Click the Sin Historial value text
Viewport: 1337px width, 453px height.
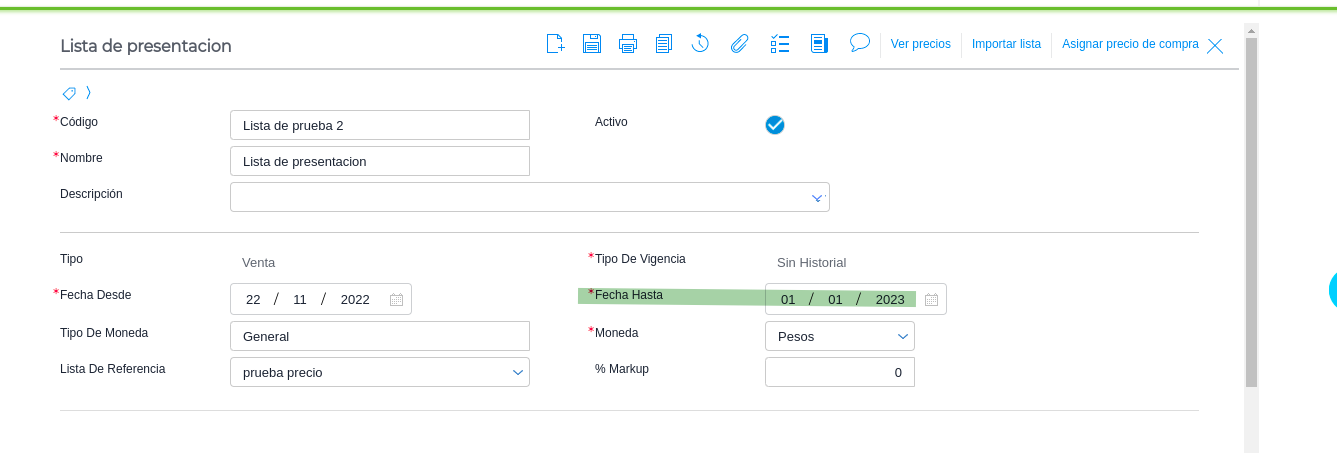pos(812,262)
